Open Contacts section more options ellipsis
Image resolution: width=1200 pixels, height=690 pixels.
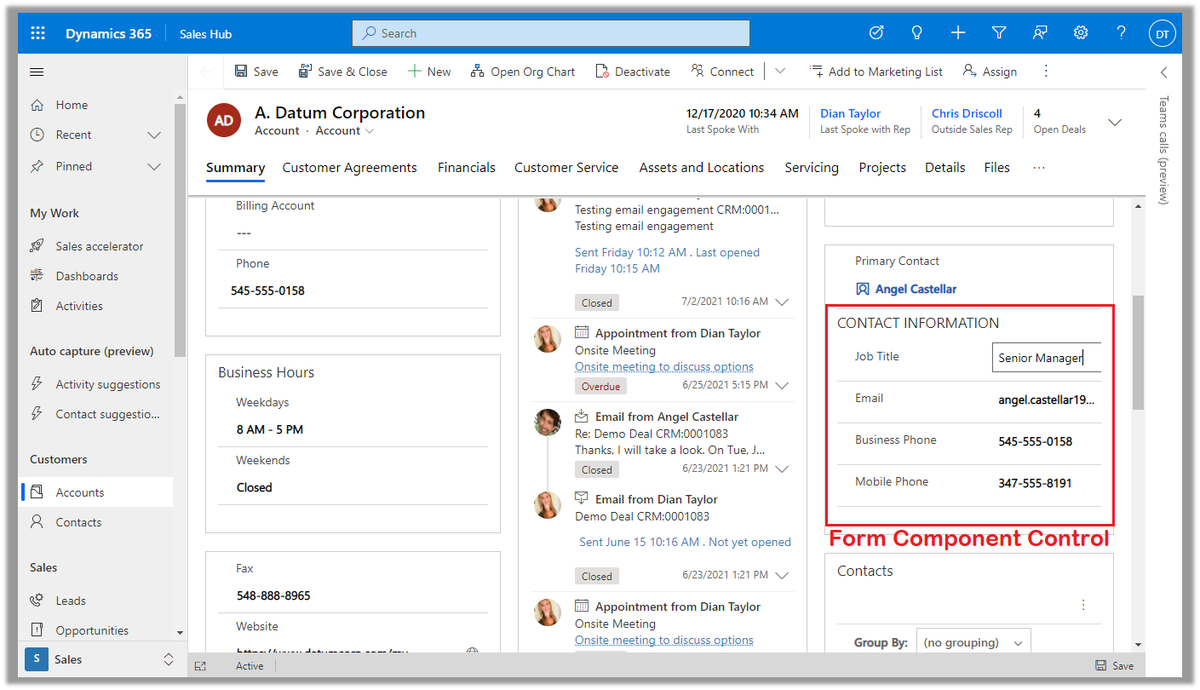pyautogui.click(x=1083, y=605)
